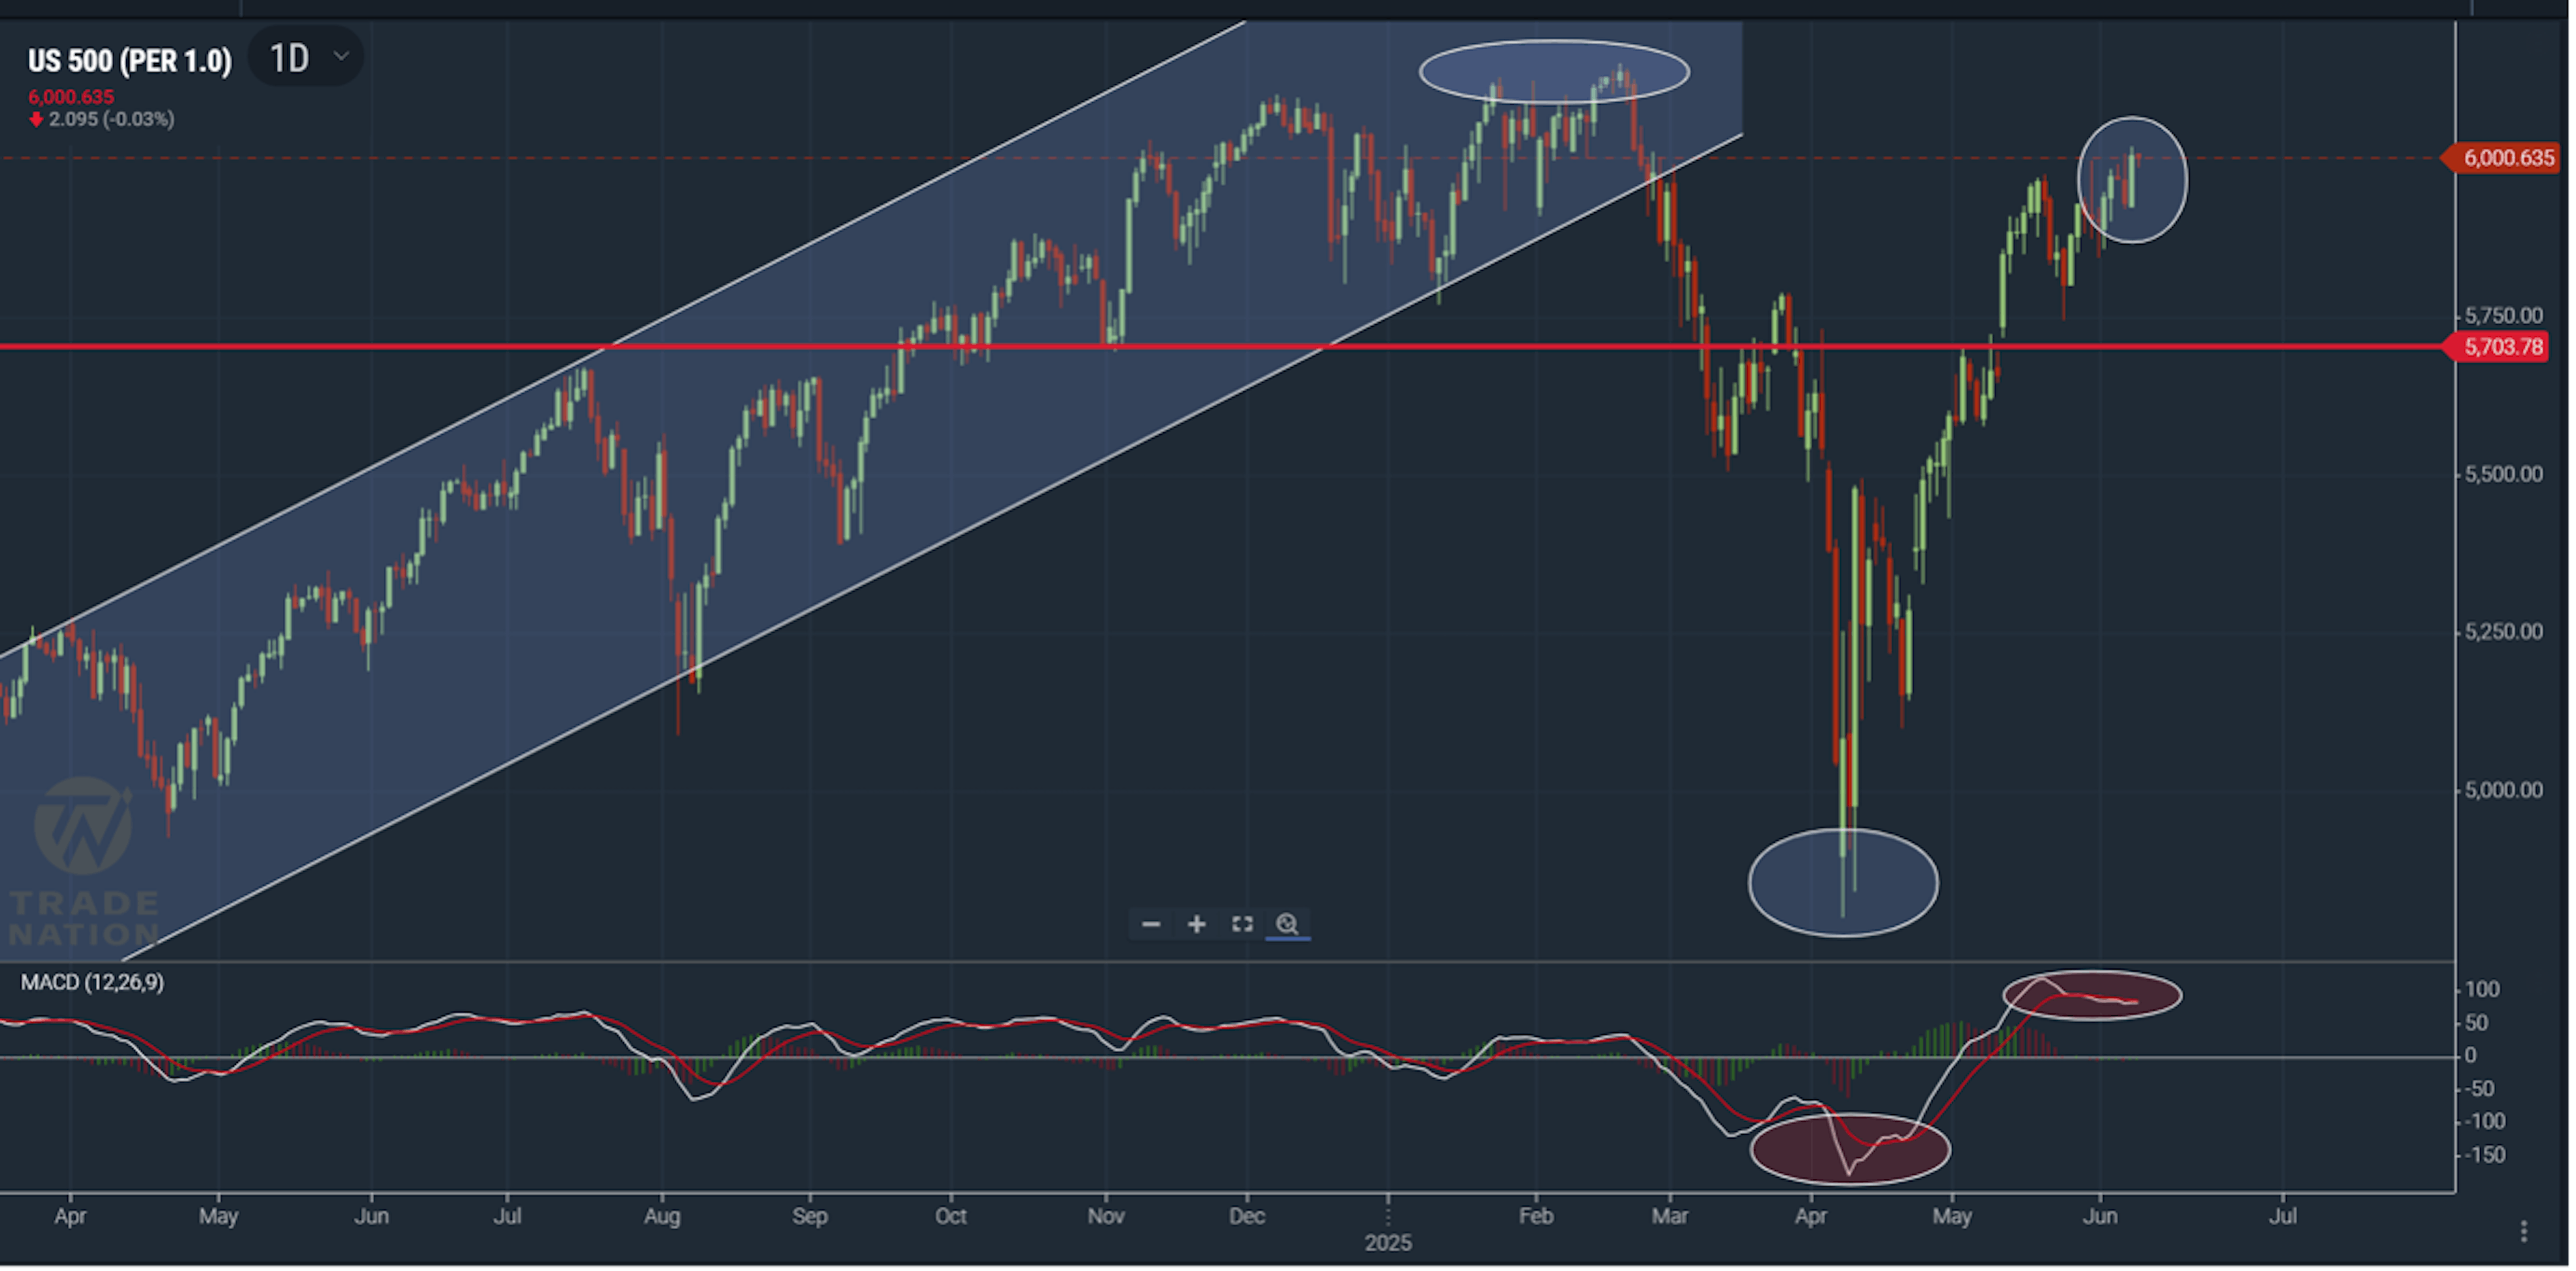Click the MACD (12,26,9) indicator label
The width and height of the screenshot is (2576, 1271).
92,983
